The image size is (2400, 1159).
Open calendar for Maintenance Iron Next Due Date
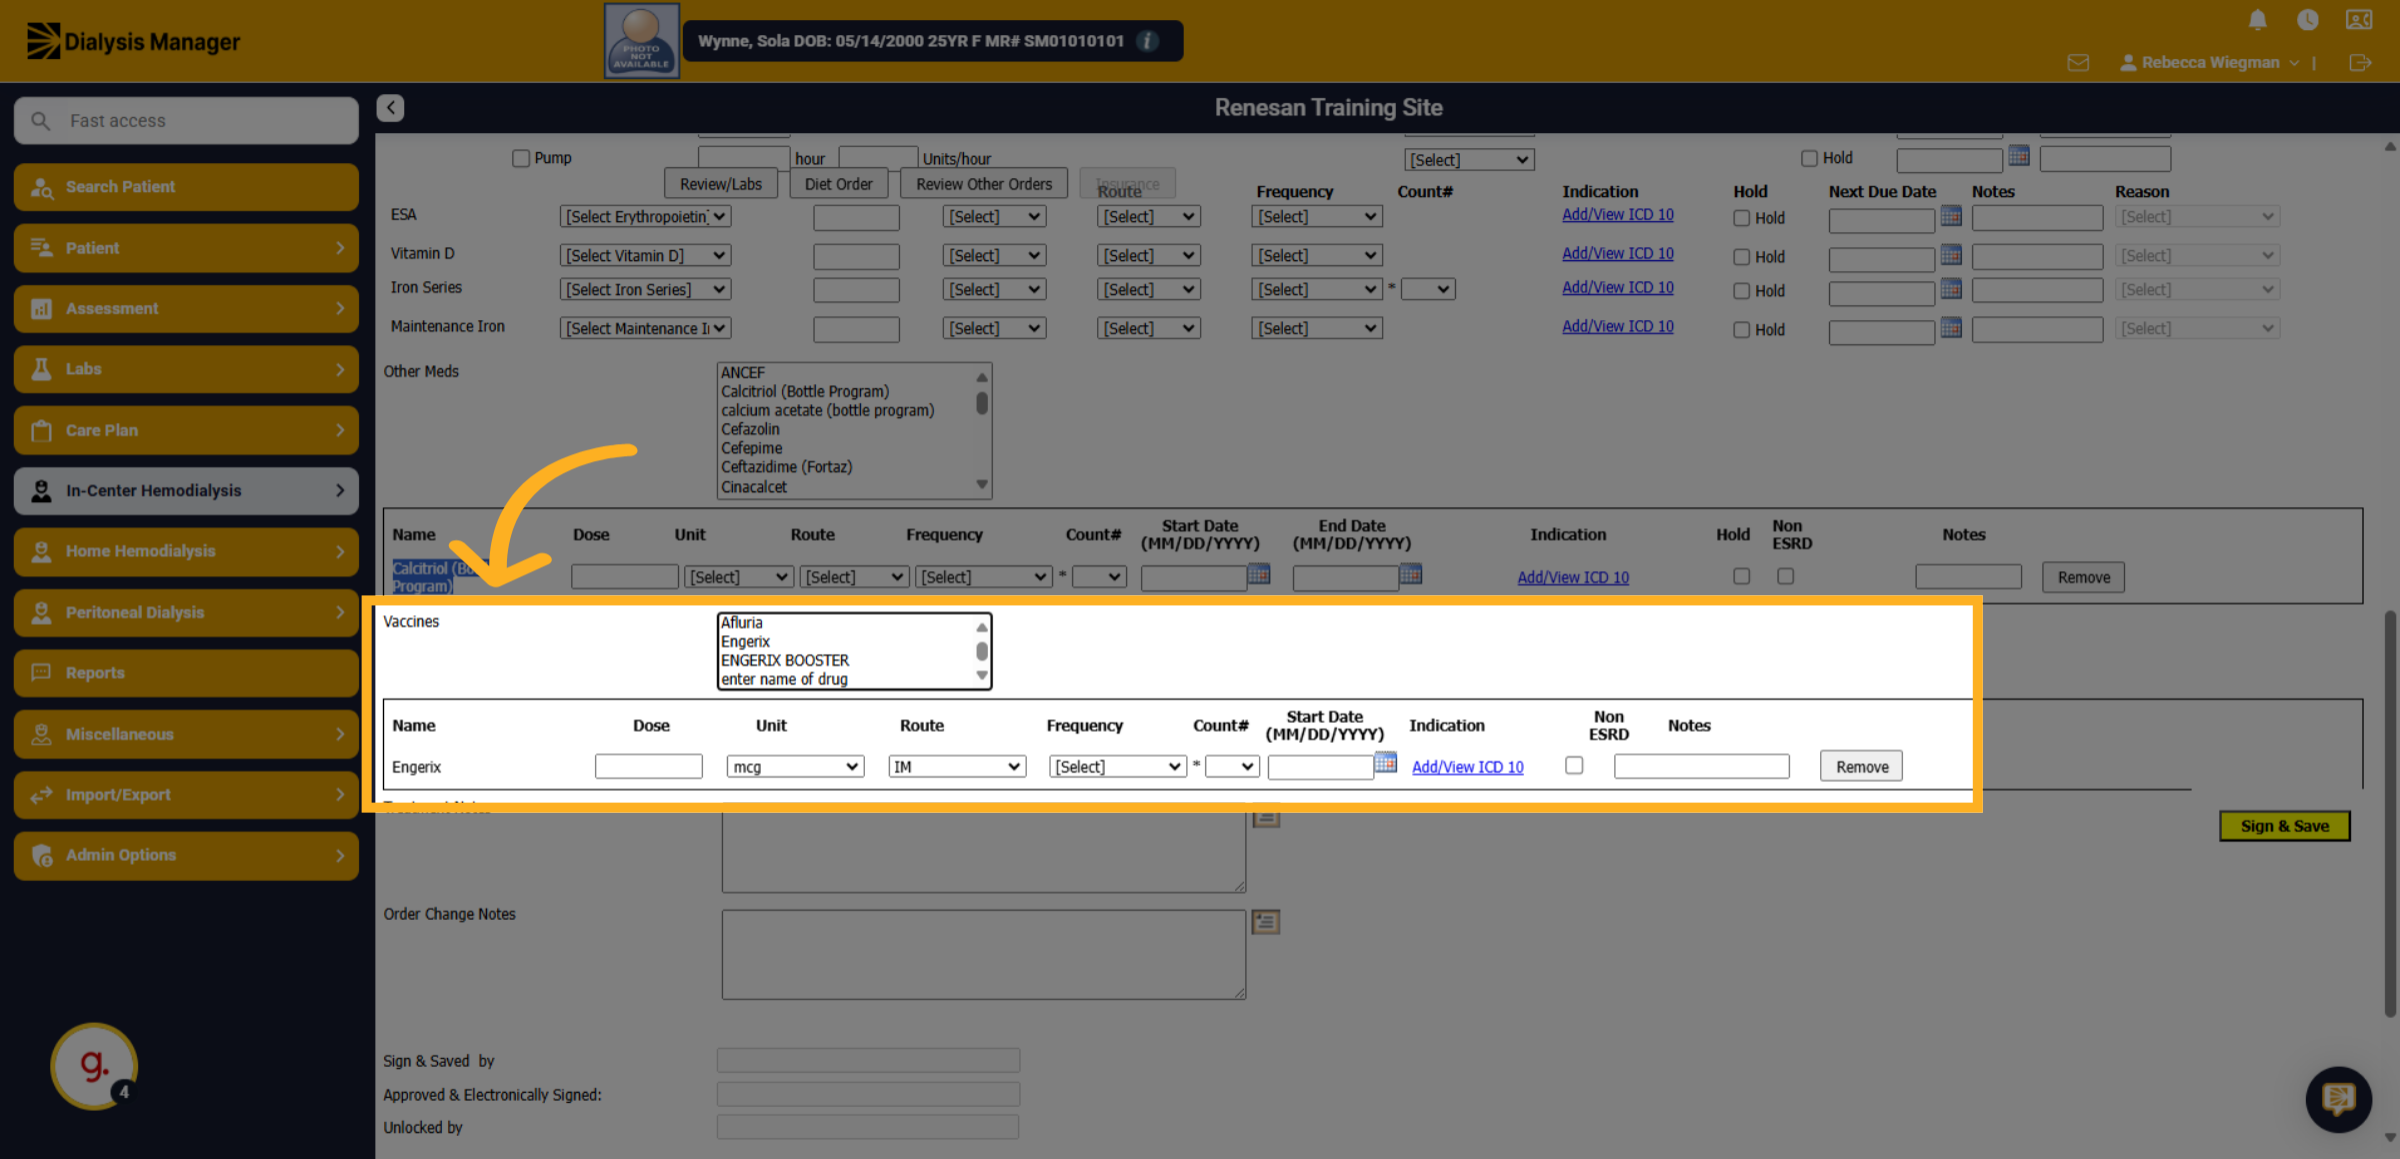pyautogui.click(x=1950, y=328)
